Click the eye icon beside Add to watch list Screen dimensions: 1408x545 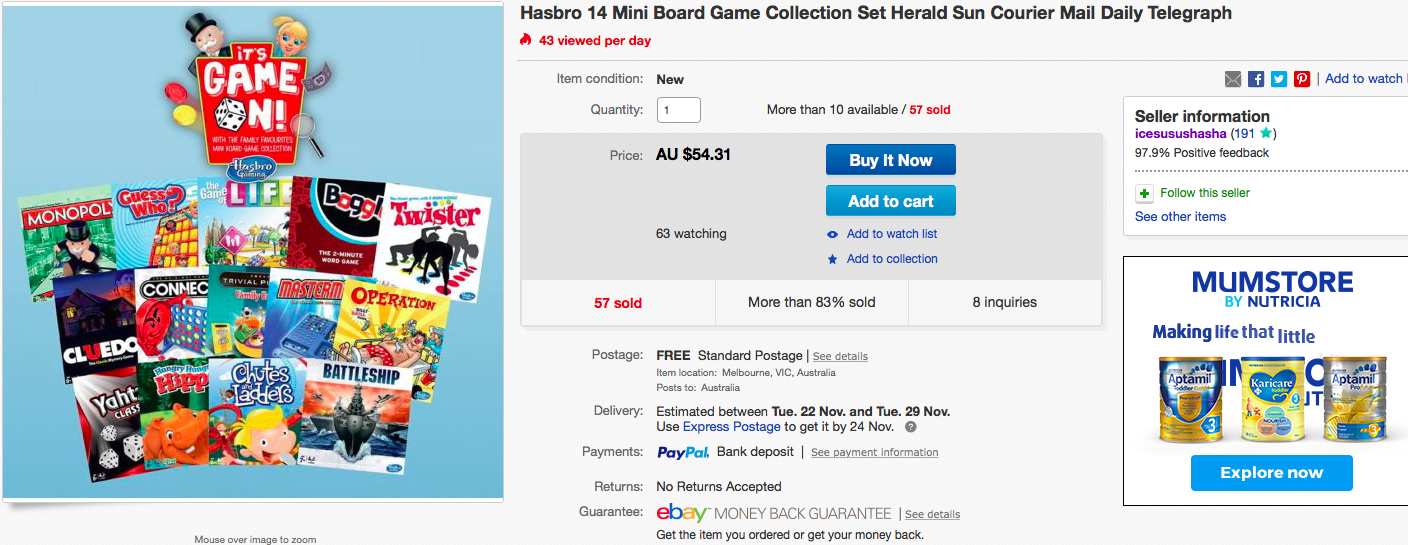pos(833,234)
